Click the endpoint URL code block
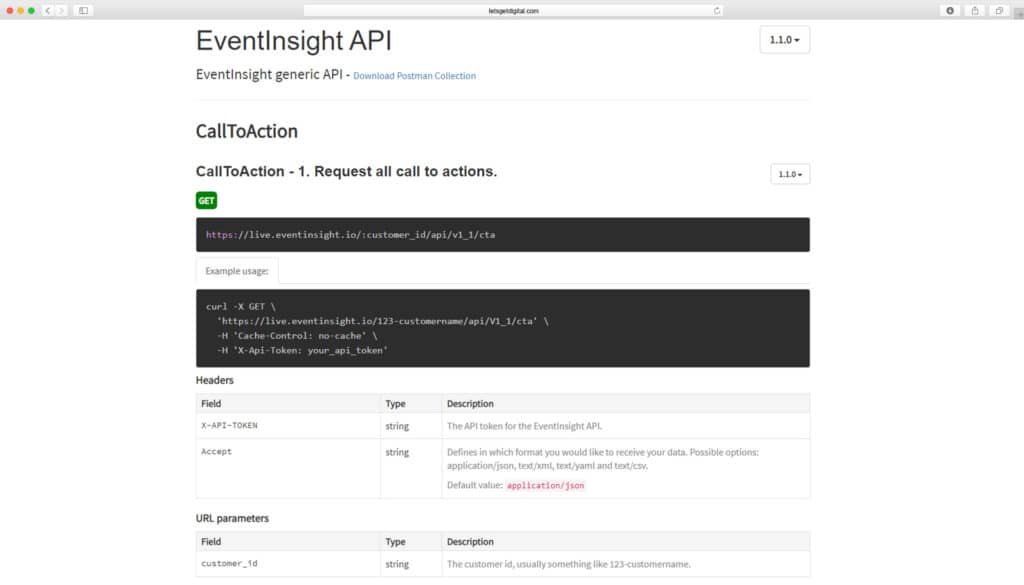1024x585 pixels. (x=502, y=234)
